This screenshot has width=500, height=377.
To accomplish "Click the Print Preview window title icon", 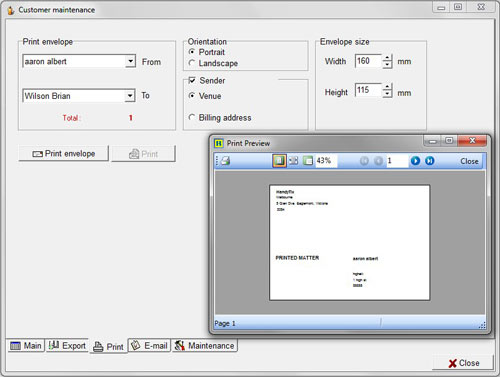I will point(219,143).
